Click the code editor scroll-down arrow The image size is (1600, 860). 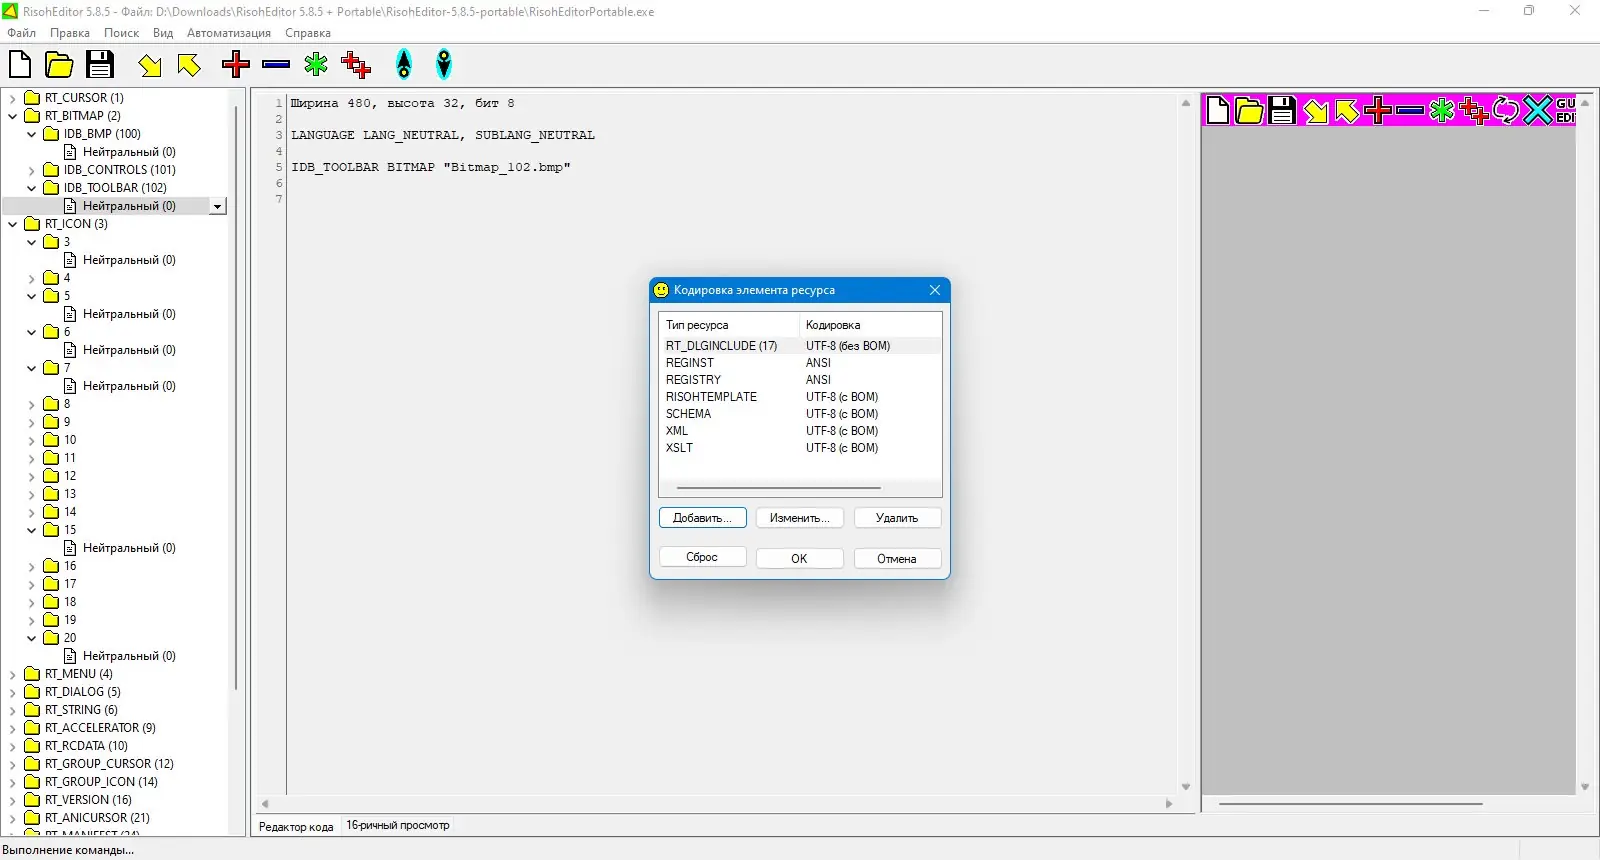click(1186, 787)
